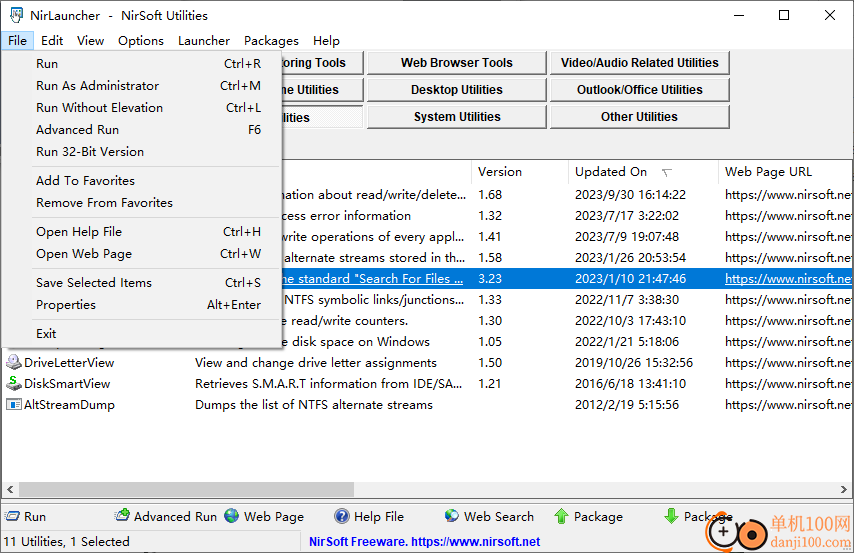Image resolution: width=854 pixels, height=553 pixels.
Task: Open the Edit menu
Action: (x=52, y=41)
